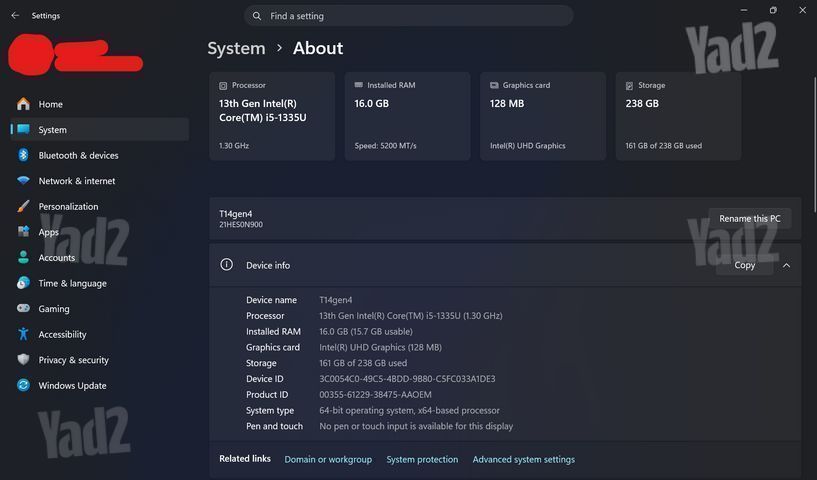The width and height of the screenshot is (817, 480).
Task: Click Intel(R) UHD Graphics (128 MB) value
Action: [x=380, y=347]
